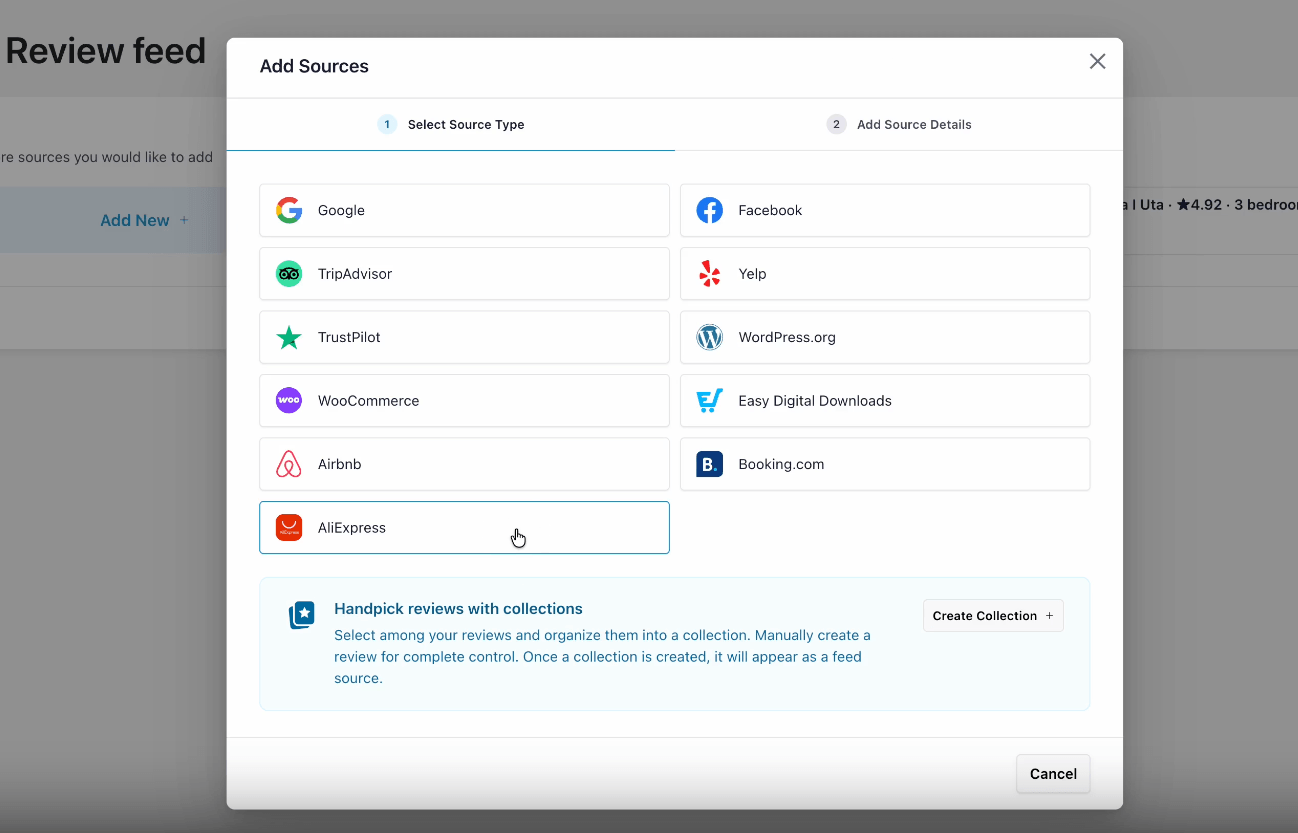
Task: Click the Google logo icon
Action: (289, 210)
